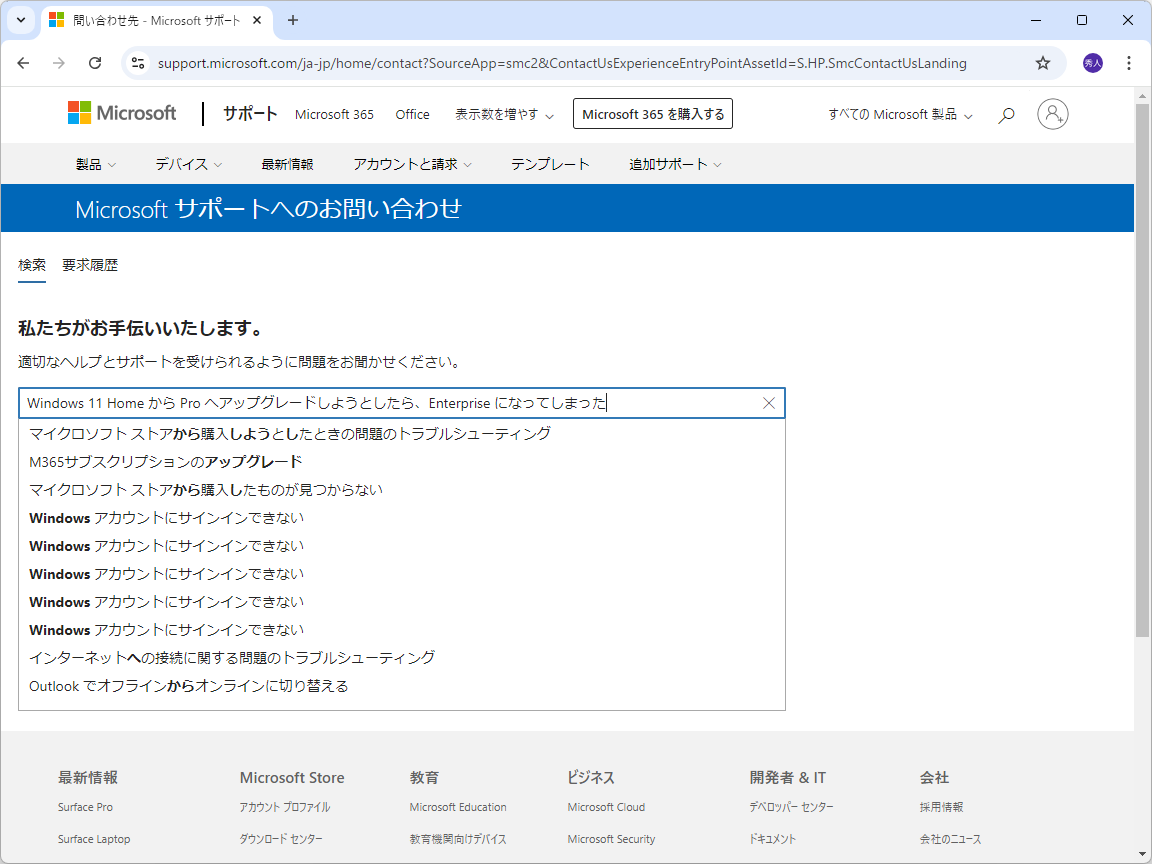This screenshot has width=1152, height=864.
Task: Open a new browser tab with the plus icon
Action: point(292,20)
